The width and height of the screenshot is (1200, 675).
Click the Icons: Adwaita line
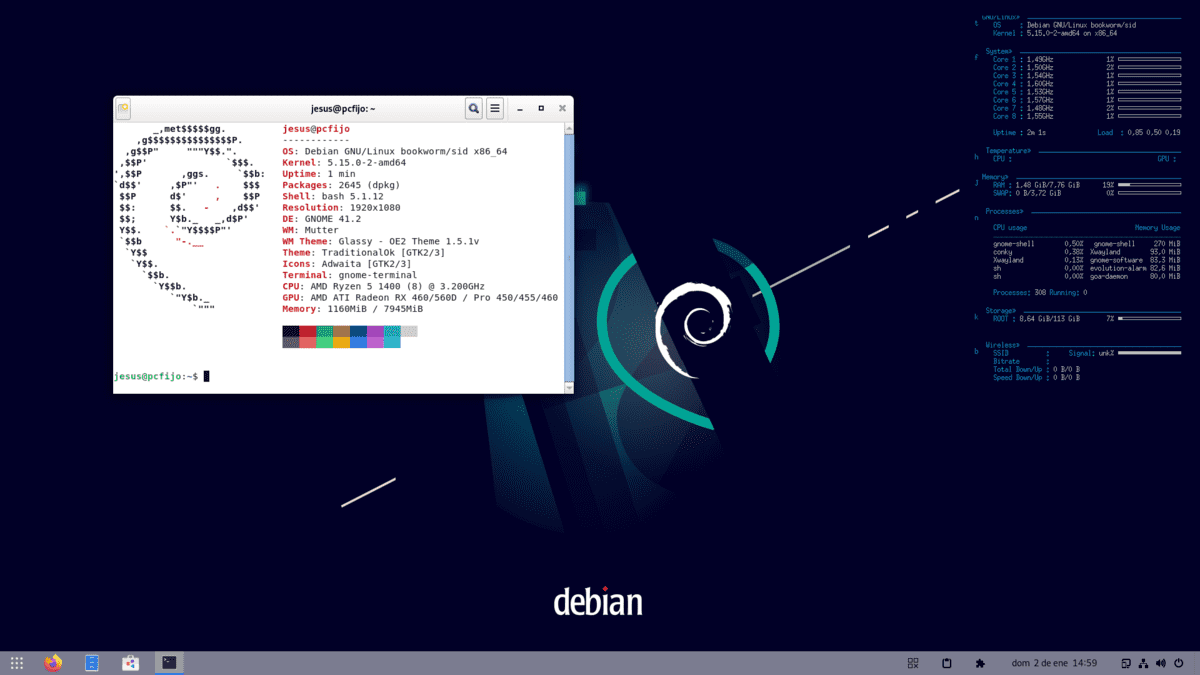[x=347, y=263]
